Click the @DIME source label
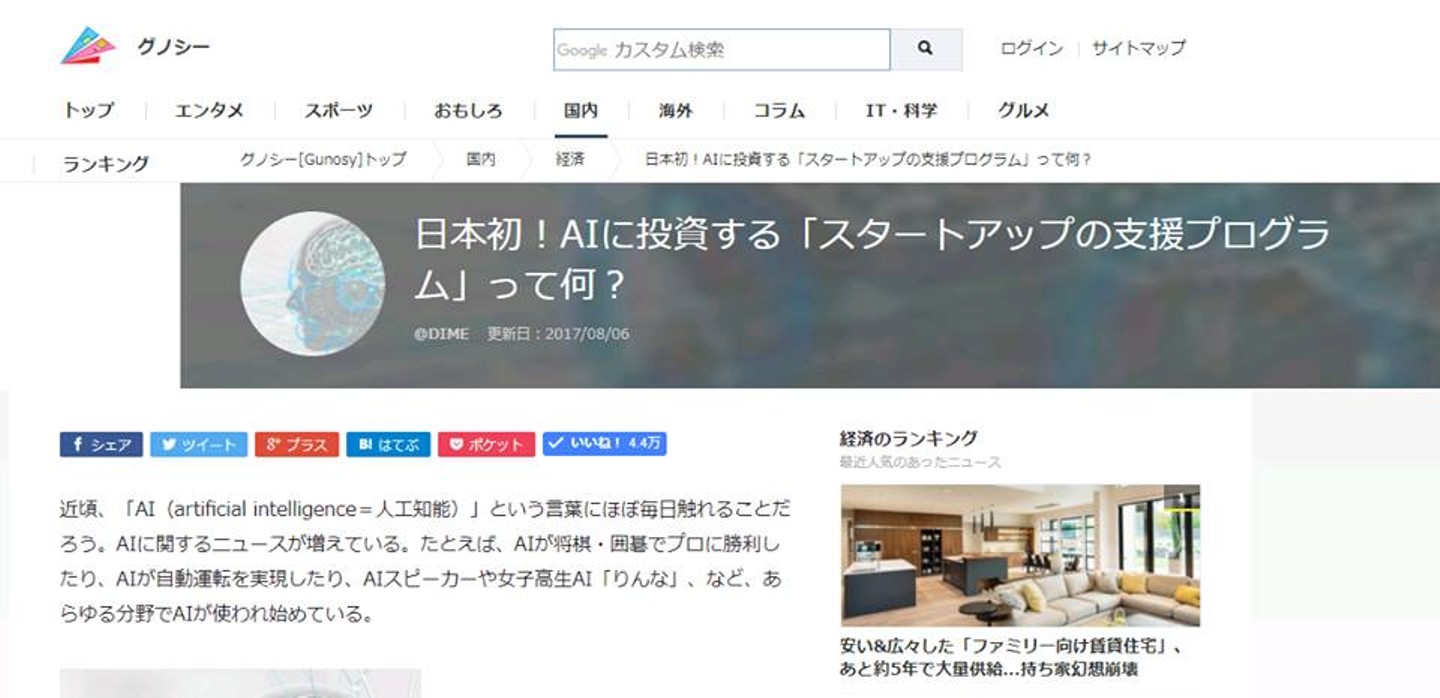 pyautogui.click(x=441, y=334)
